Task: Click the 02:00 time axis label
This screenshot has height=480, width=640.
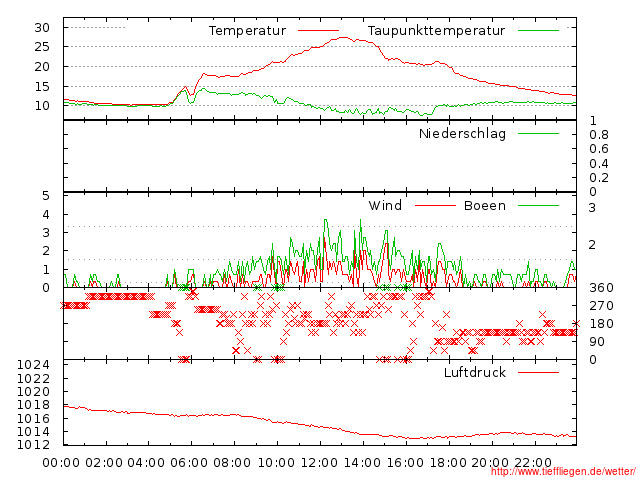Action: point(104,463)
